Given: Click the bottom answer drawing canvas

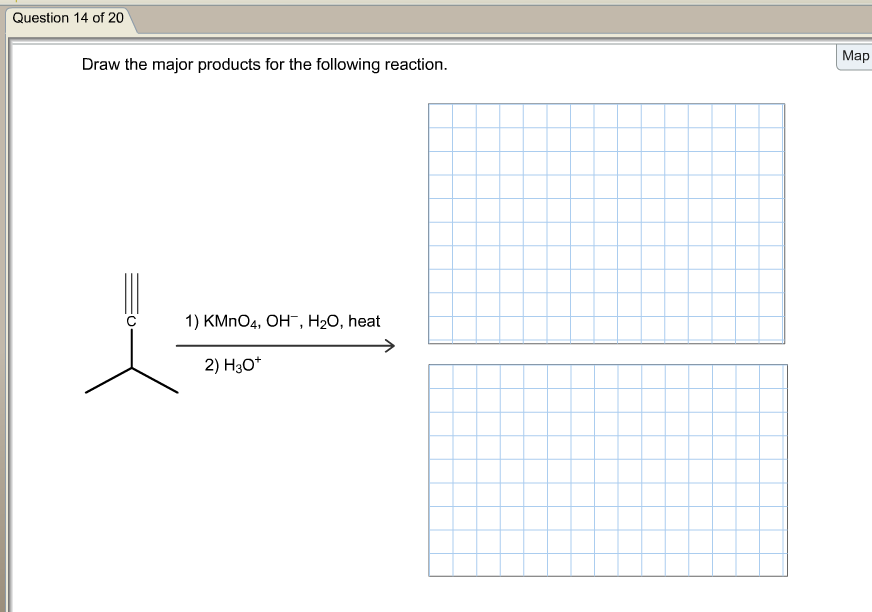Looking at the screenshot, I should click(607, 470).
